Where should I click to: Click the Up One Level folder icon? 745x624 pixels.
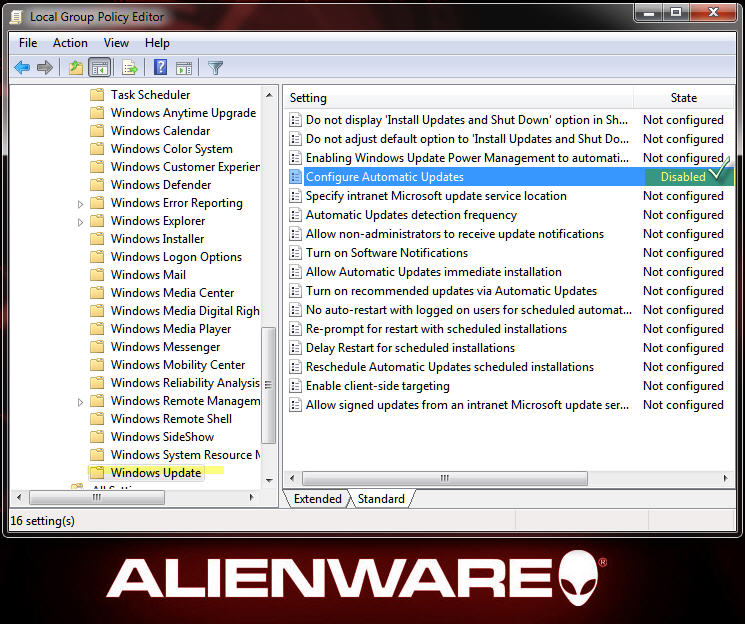click(x=76, y=68)
